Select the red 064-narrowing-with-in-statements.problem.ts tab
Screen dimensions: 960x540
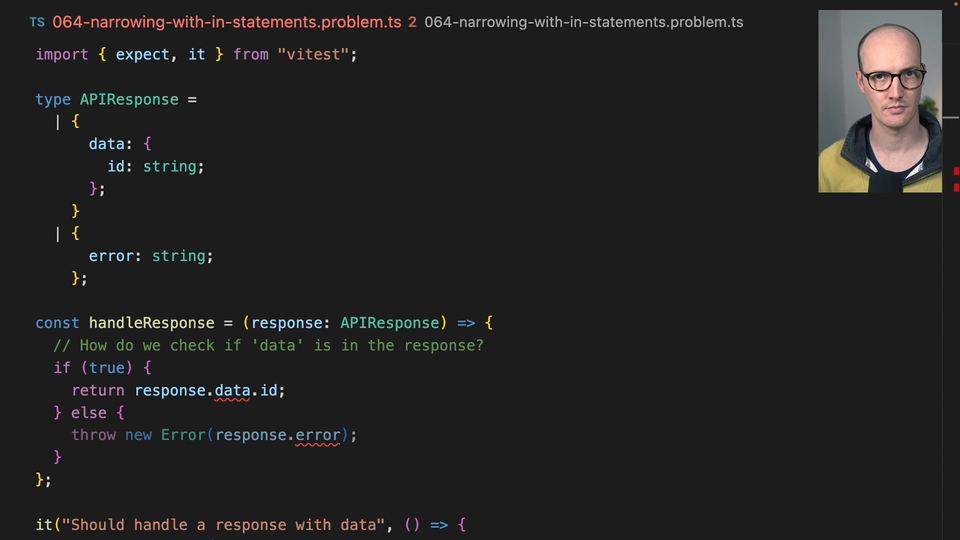point(228,22)
